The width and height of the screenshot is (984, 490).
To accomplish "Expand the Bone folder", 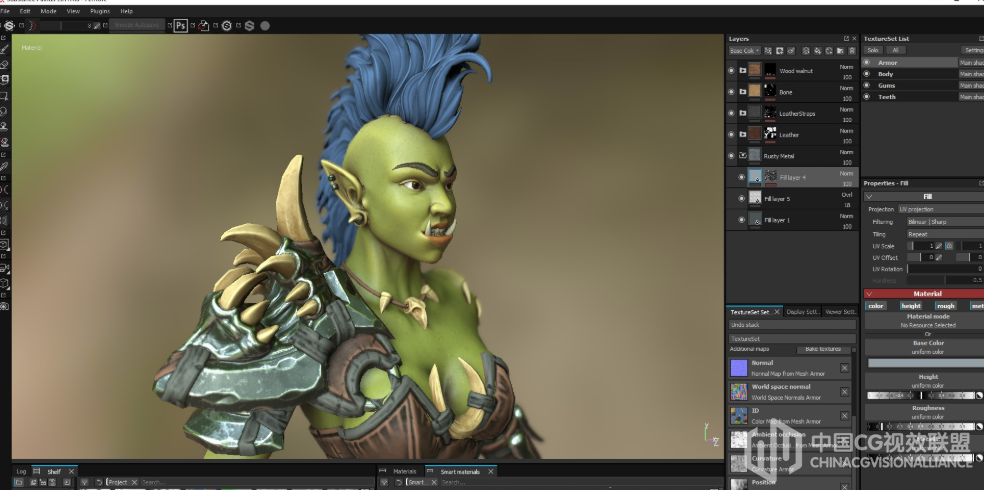I will coord(742,92).
